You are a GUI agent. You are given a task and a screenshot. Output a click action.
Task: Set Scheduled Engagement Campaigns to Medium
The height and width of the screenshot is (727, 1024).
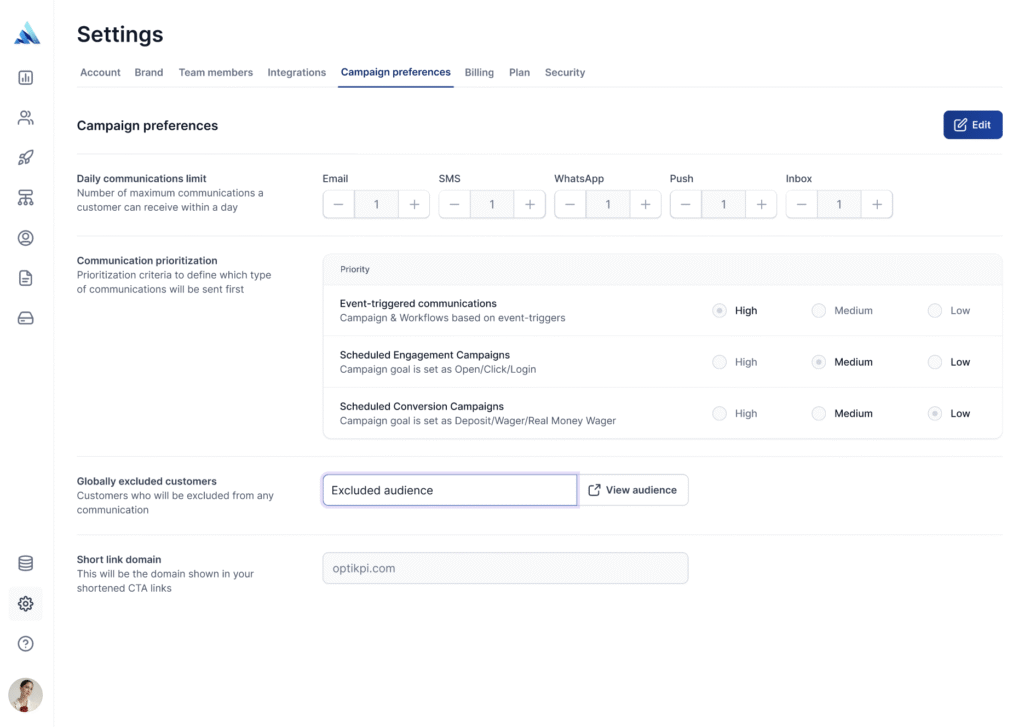point(818,362)
